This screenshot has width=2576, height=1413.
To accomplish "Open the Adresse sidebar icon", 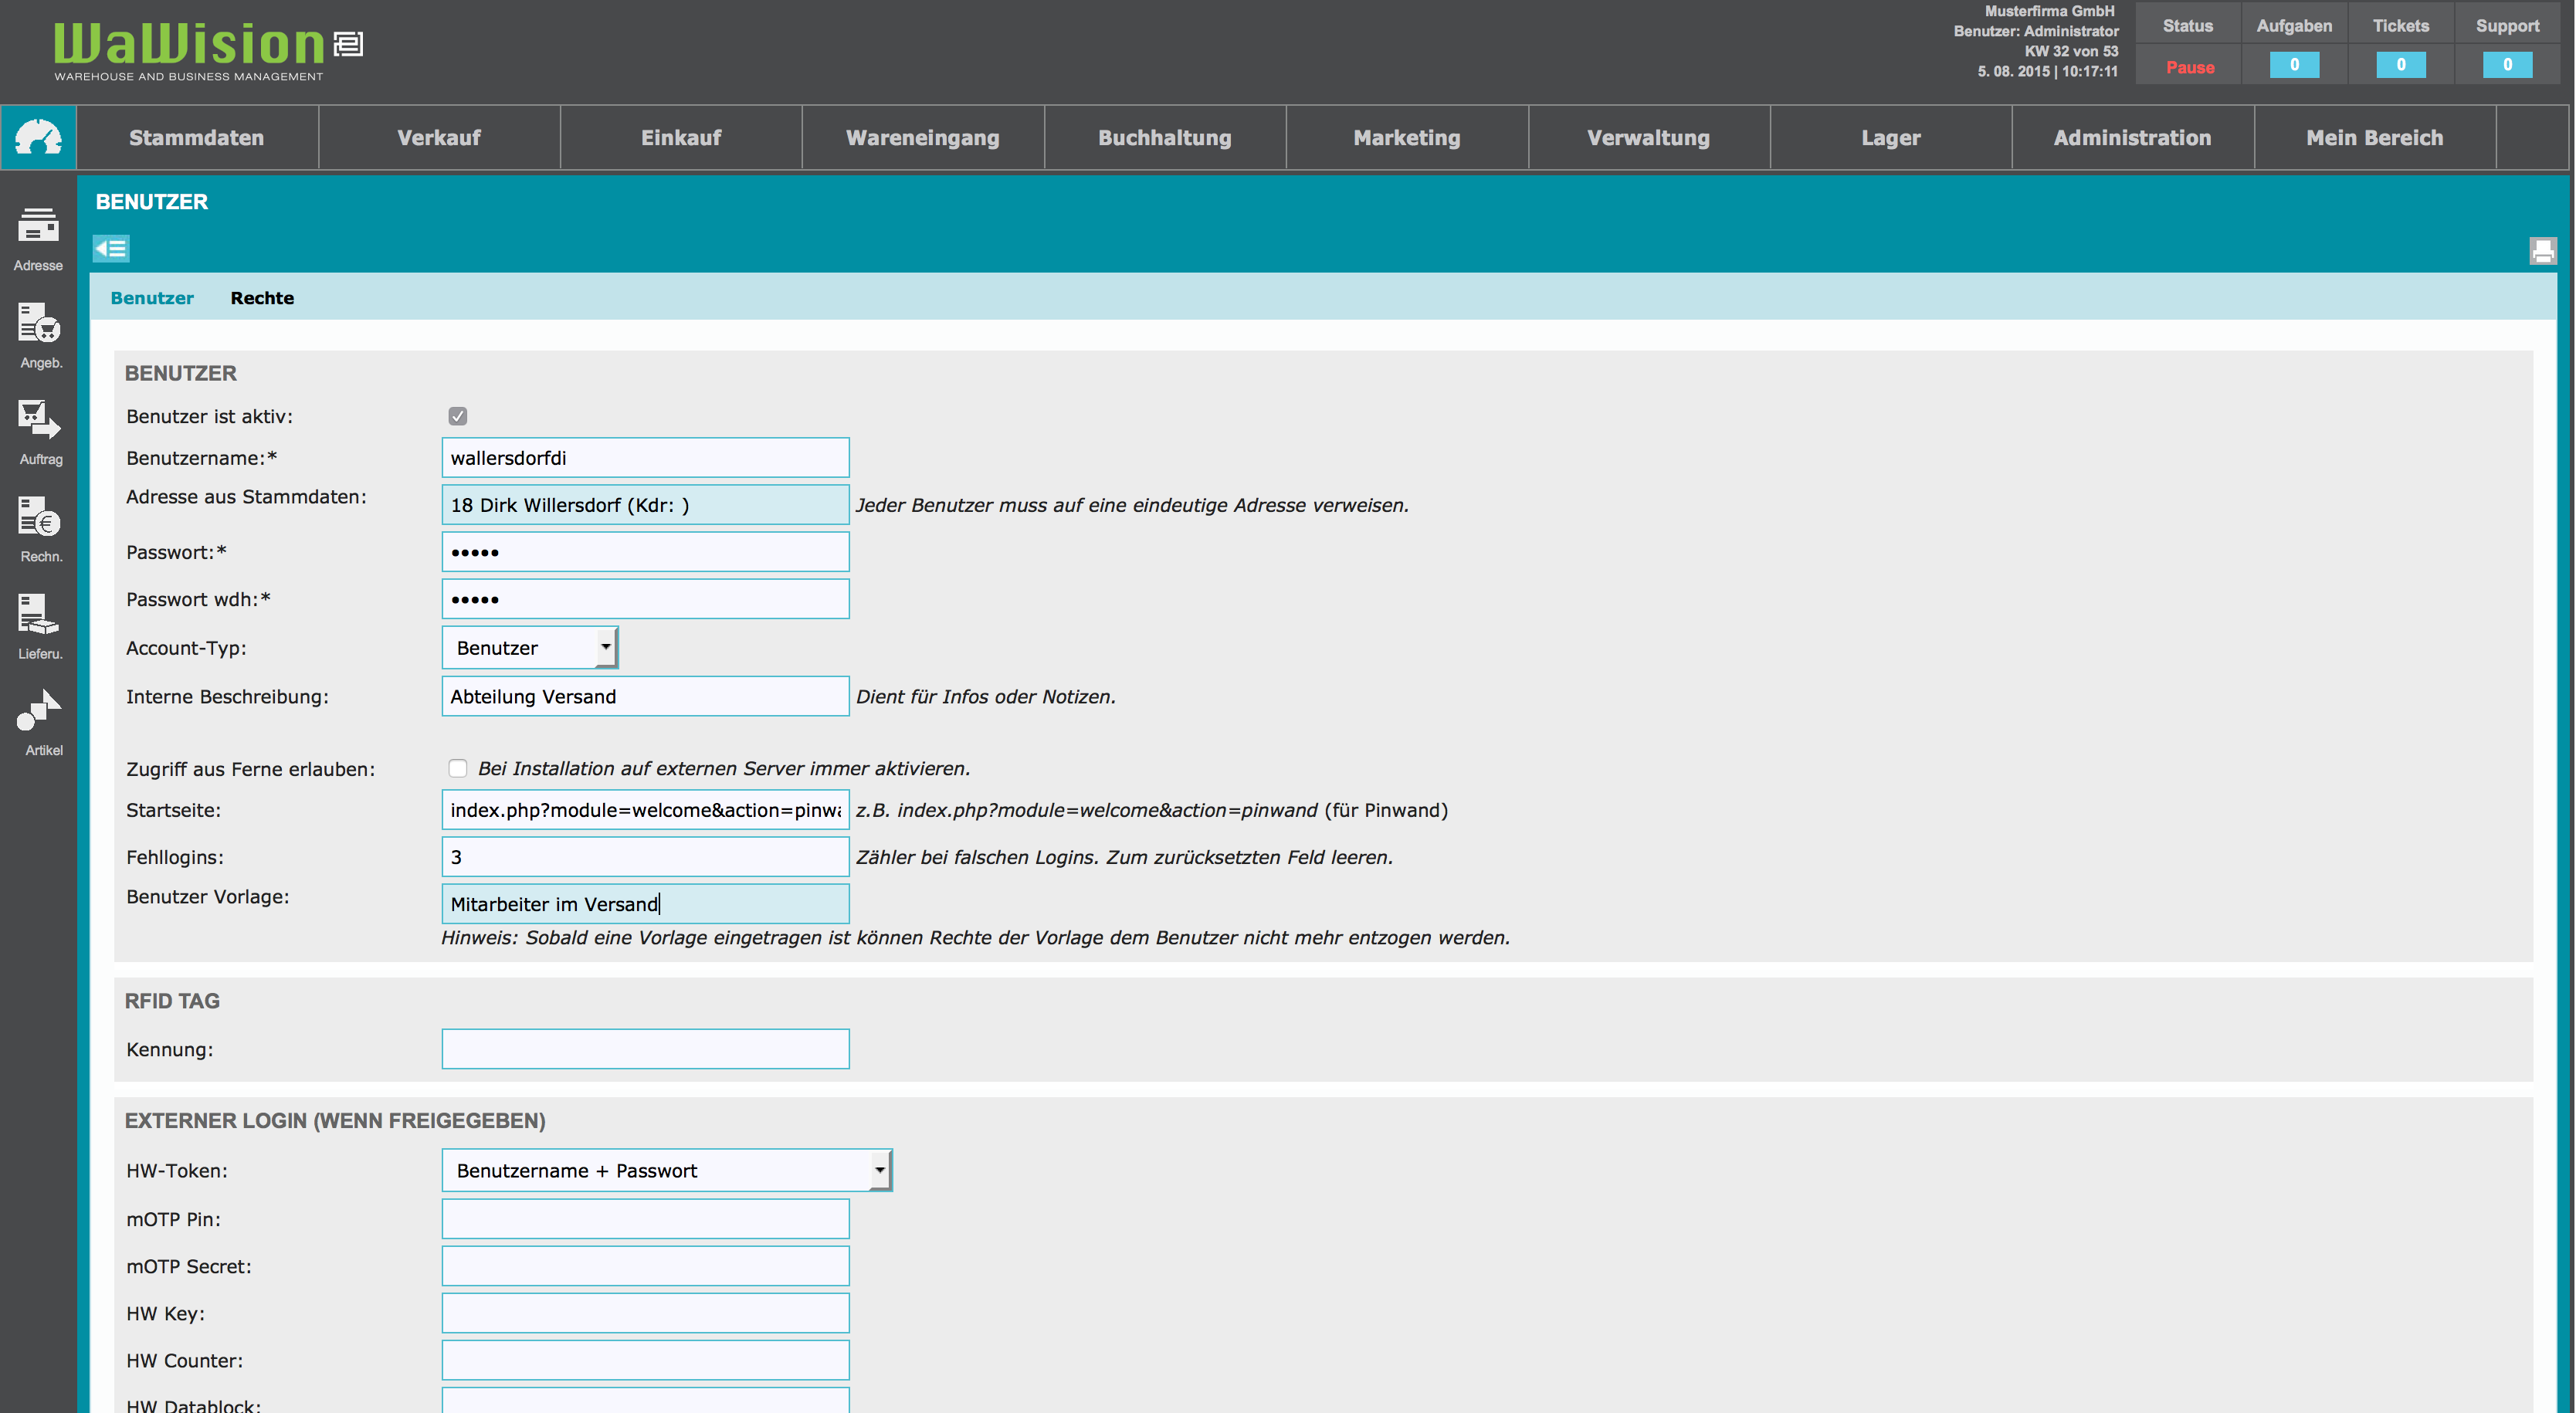I will tap(38, 227).
